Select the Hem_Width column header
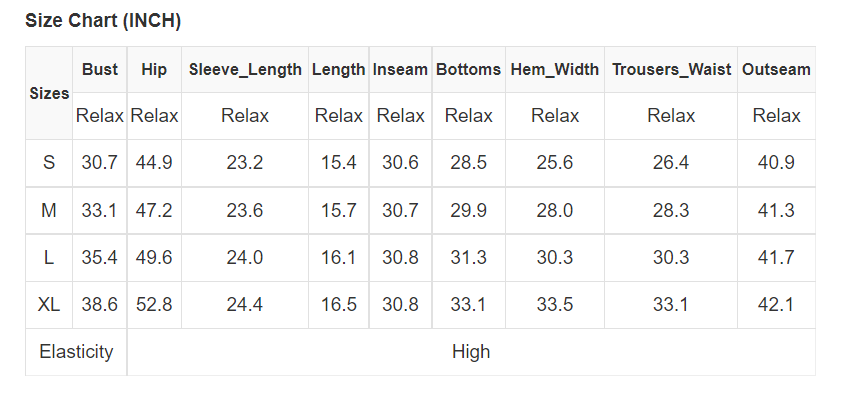856x397 pixels. [x=555, y=69]
